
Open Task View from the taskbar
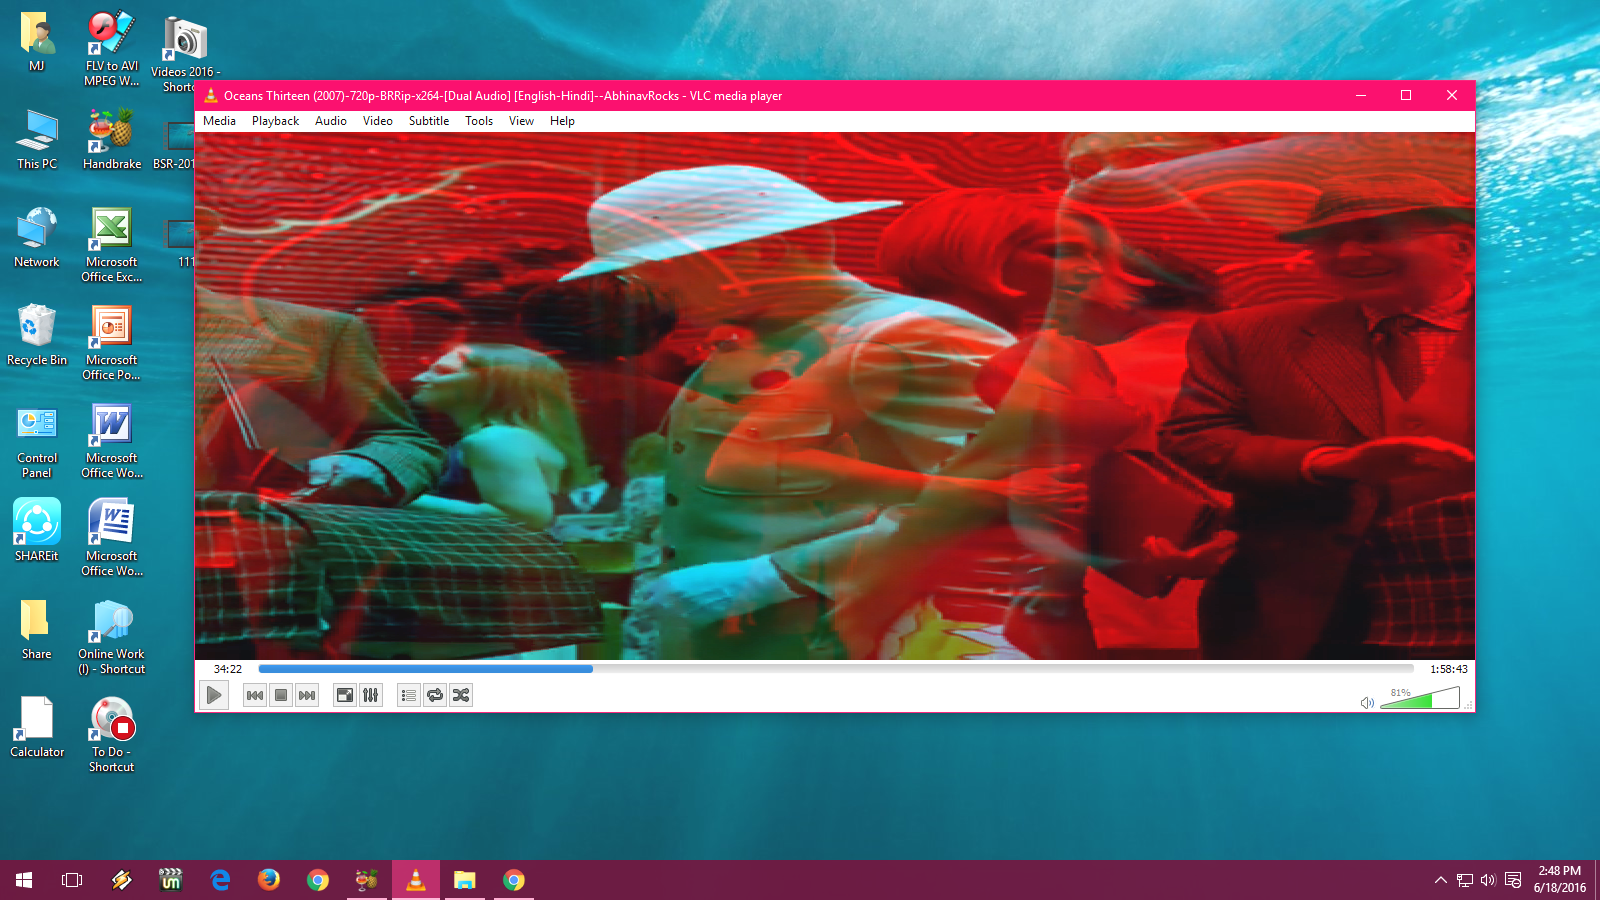[x=72, y=880]
